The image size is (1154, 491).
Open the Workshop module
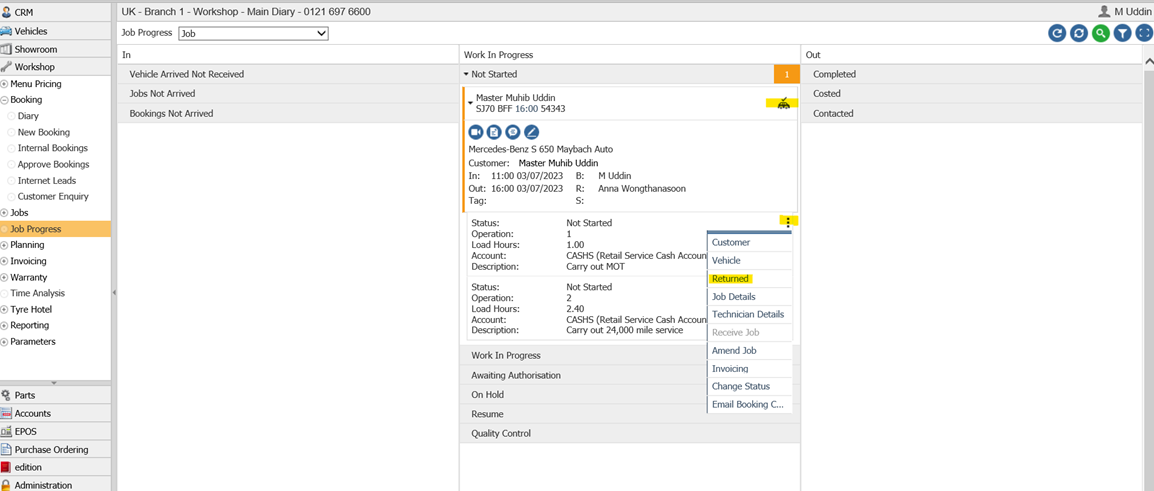pyautogui.click(x=56, y=67)
